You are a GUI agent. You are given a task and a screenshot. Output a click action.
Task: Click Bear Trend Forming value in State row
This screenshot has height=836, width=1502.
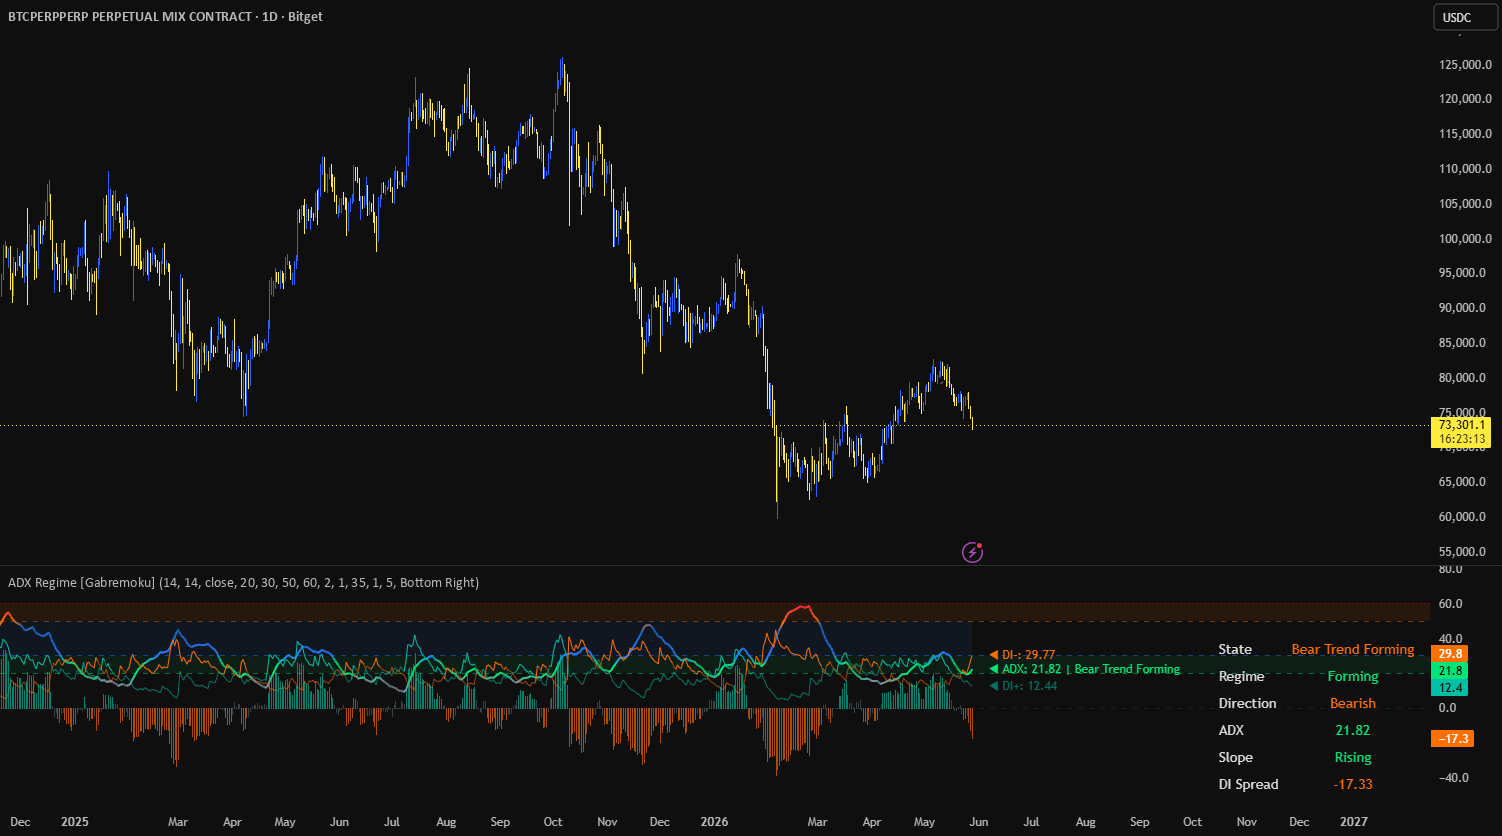(1353, 650)
